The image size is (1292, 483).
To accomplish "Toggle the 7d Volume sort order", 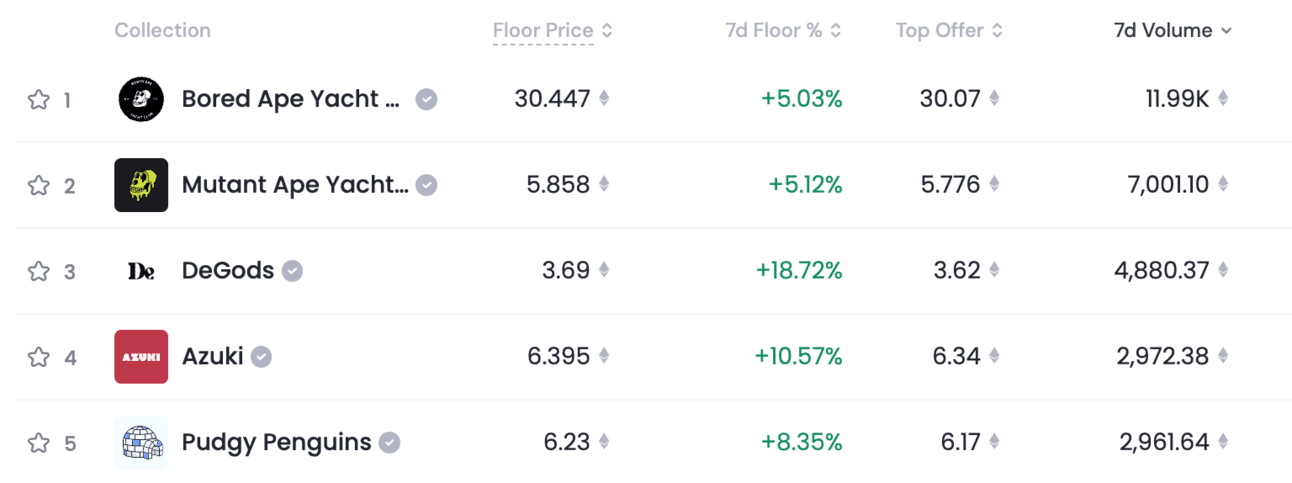I will [1173, 31].
